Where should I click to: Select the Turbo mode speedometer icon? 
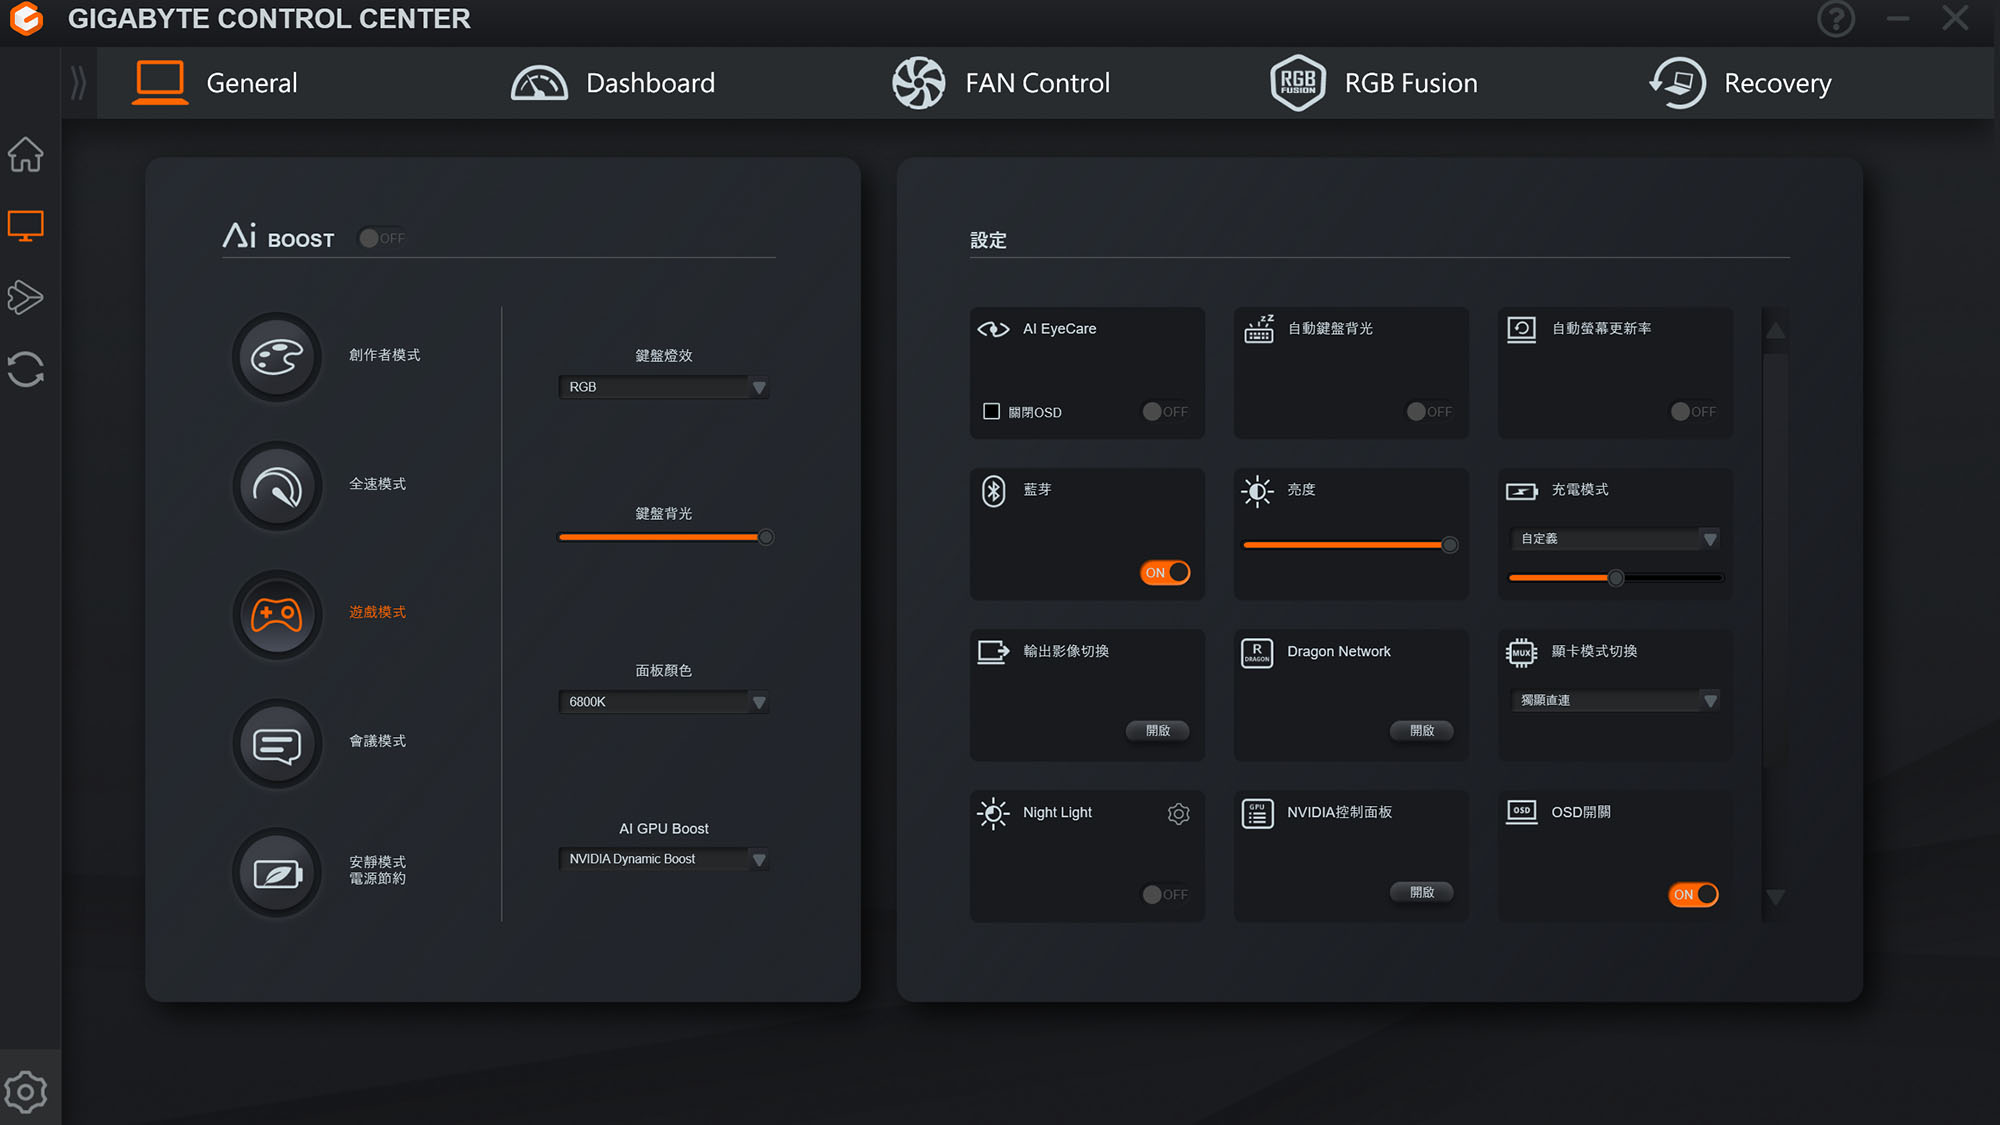277,486
